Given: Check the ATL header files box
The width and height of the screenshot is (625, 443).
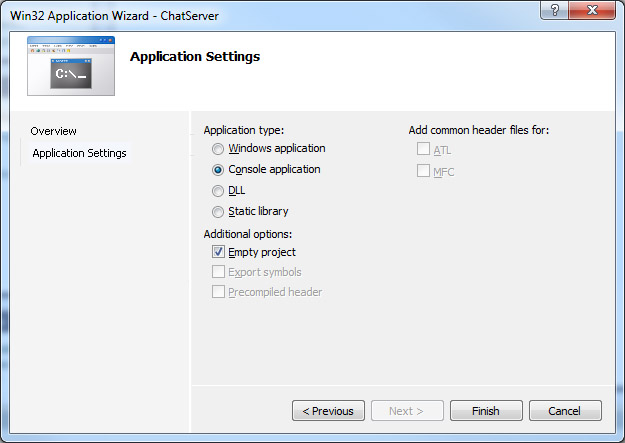Looking at the screenshot, I should pyautogui.click(x=423, y=149).
